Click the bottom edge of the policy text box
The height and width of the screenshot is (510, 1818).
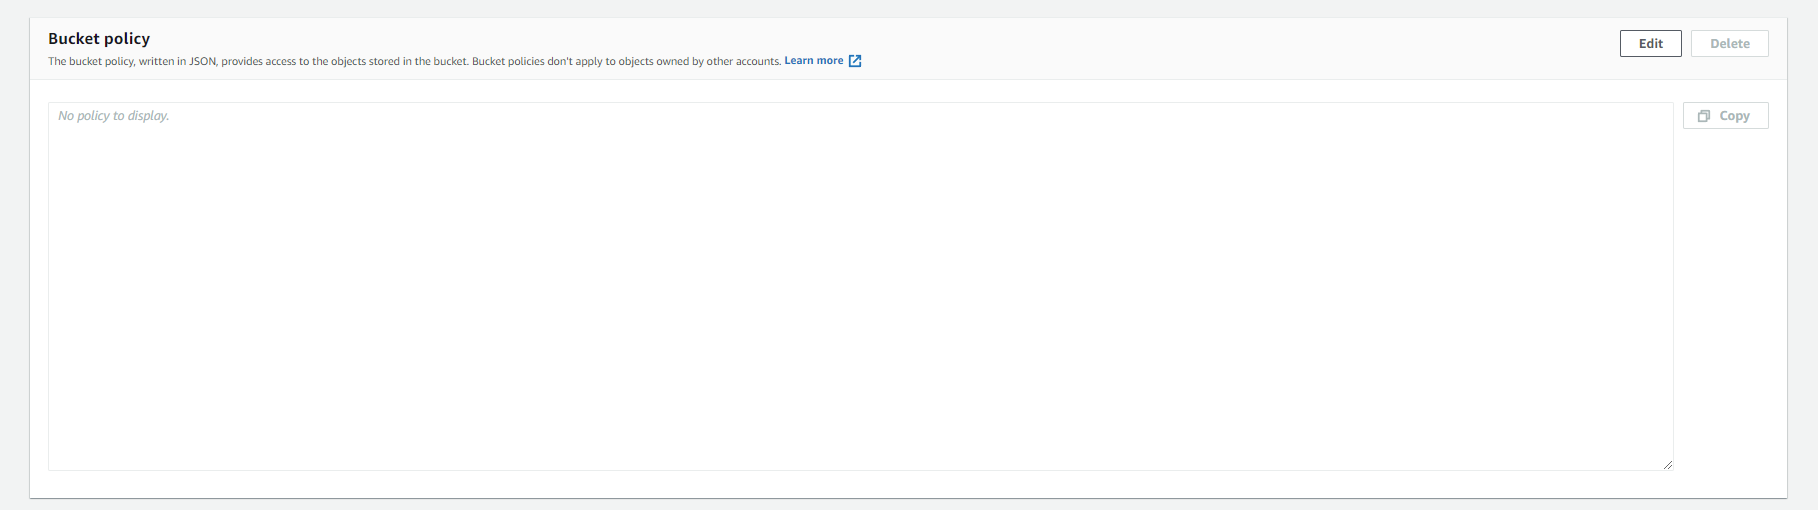click(x=860, y=470)
